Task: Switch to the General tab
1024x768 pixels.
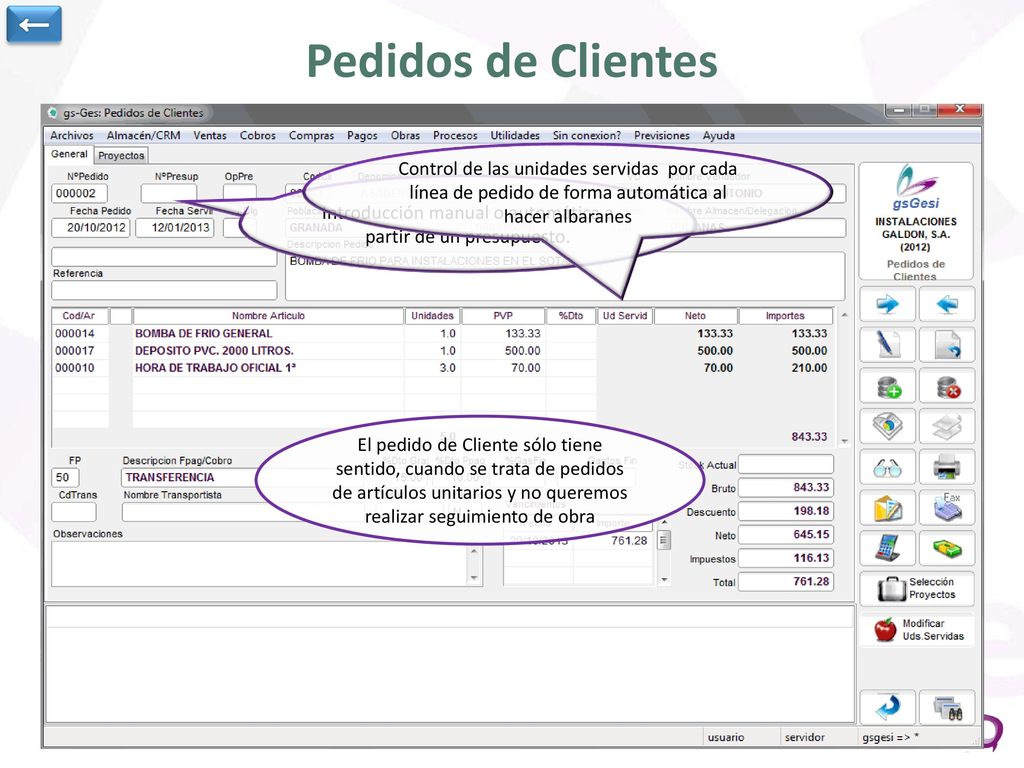Action: [x=69, y=154]
